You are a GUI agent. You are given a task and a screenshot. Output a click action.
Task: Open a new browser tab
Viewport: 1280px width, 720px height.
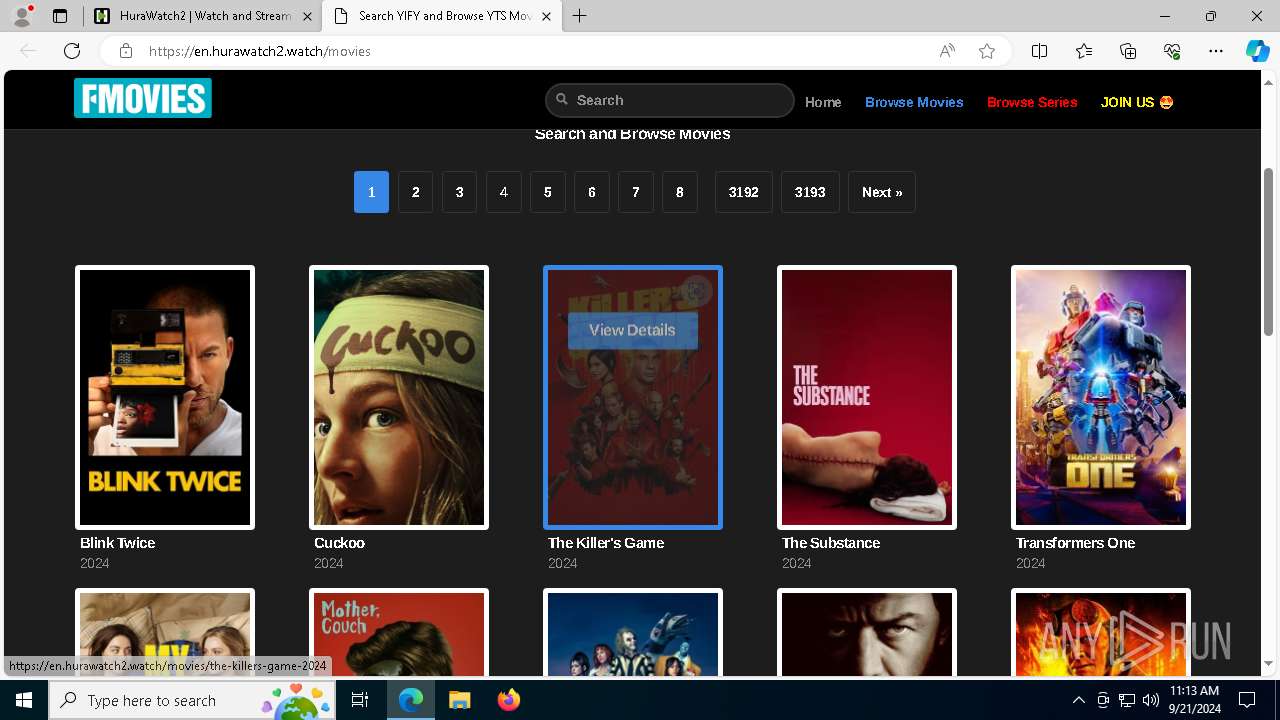point(580,16)
